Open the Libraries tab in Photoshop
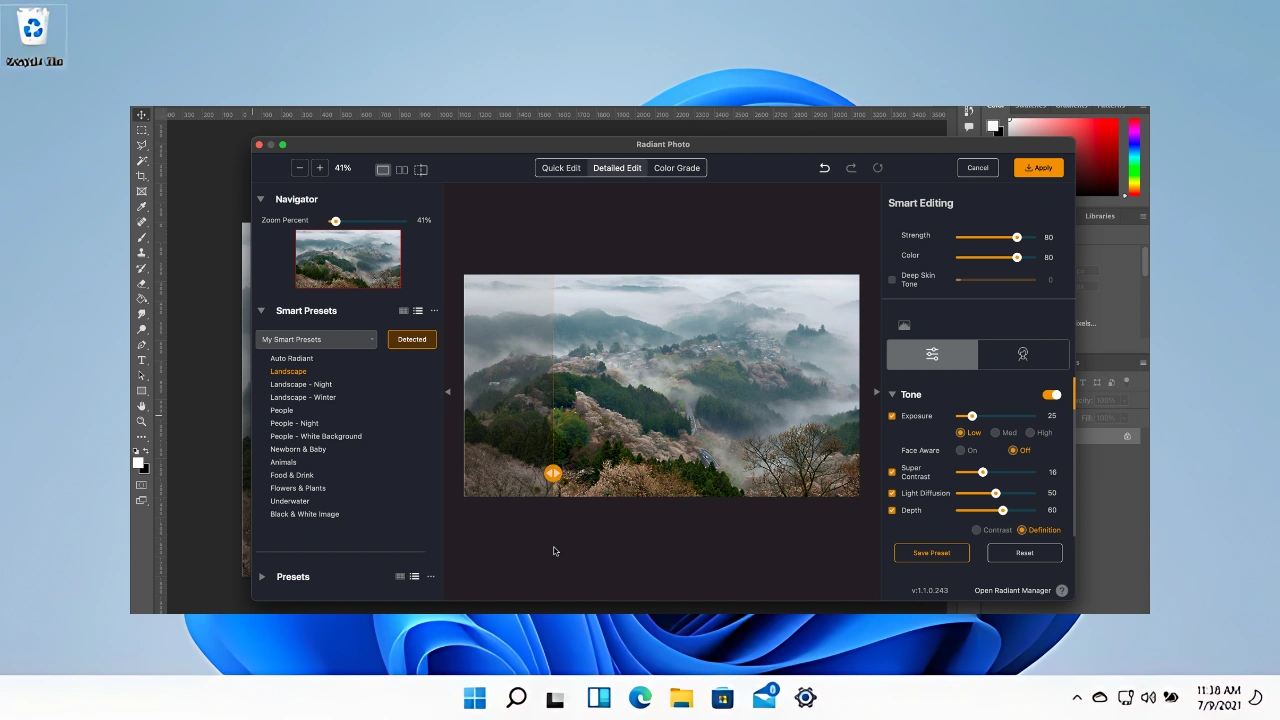Viewport: 1280px width, 720px height. tap(1100, 216)
